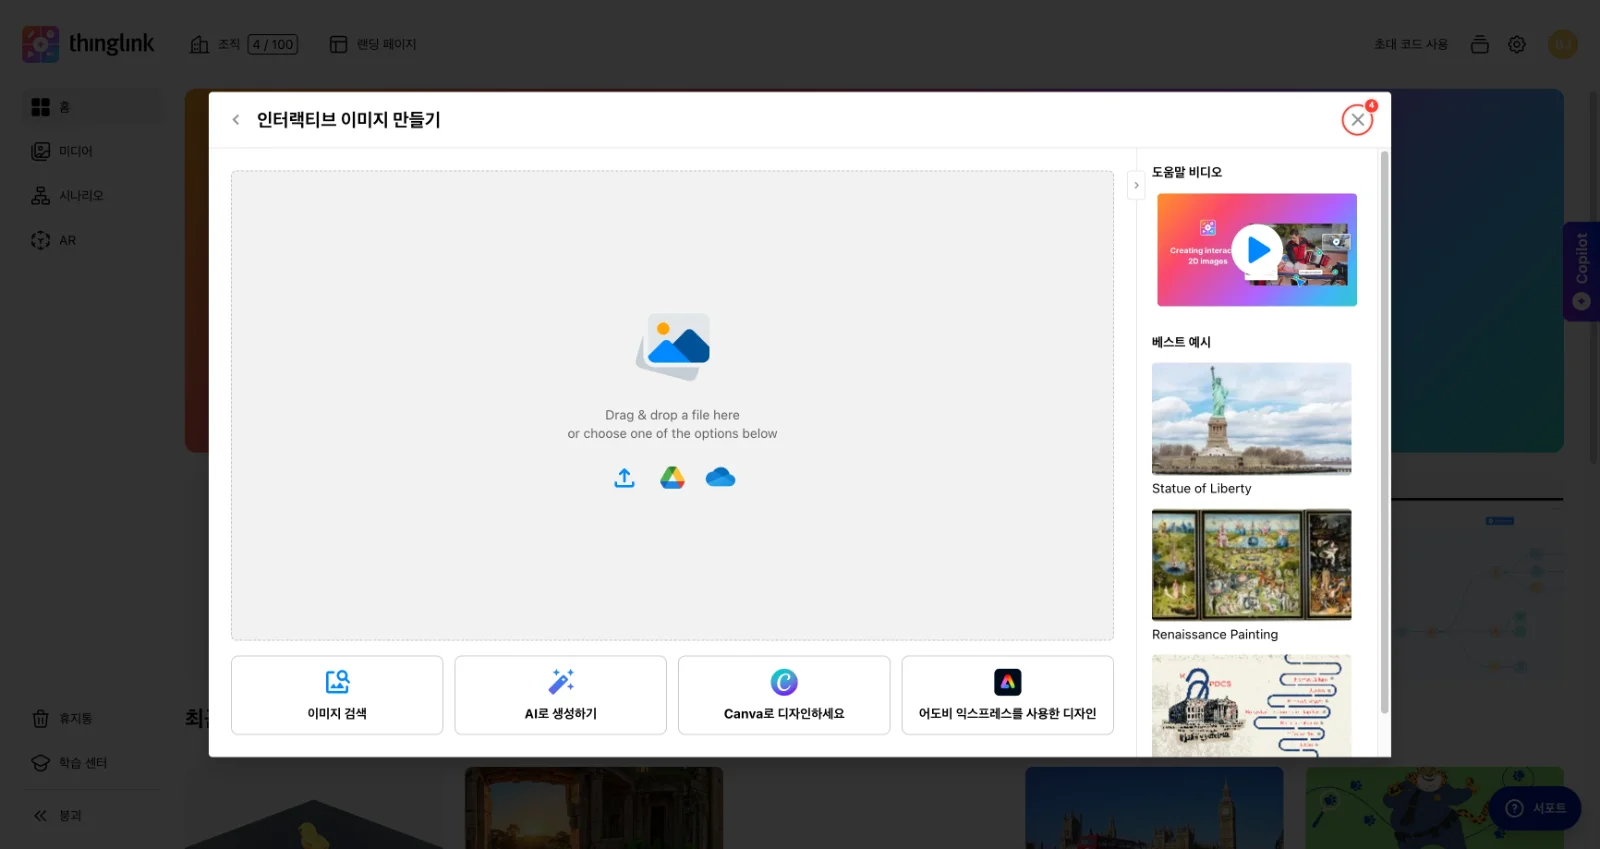
Task: Click the drag and drop upload area
Action: [x=672, y=405]
